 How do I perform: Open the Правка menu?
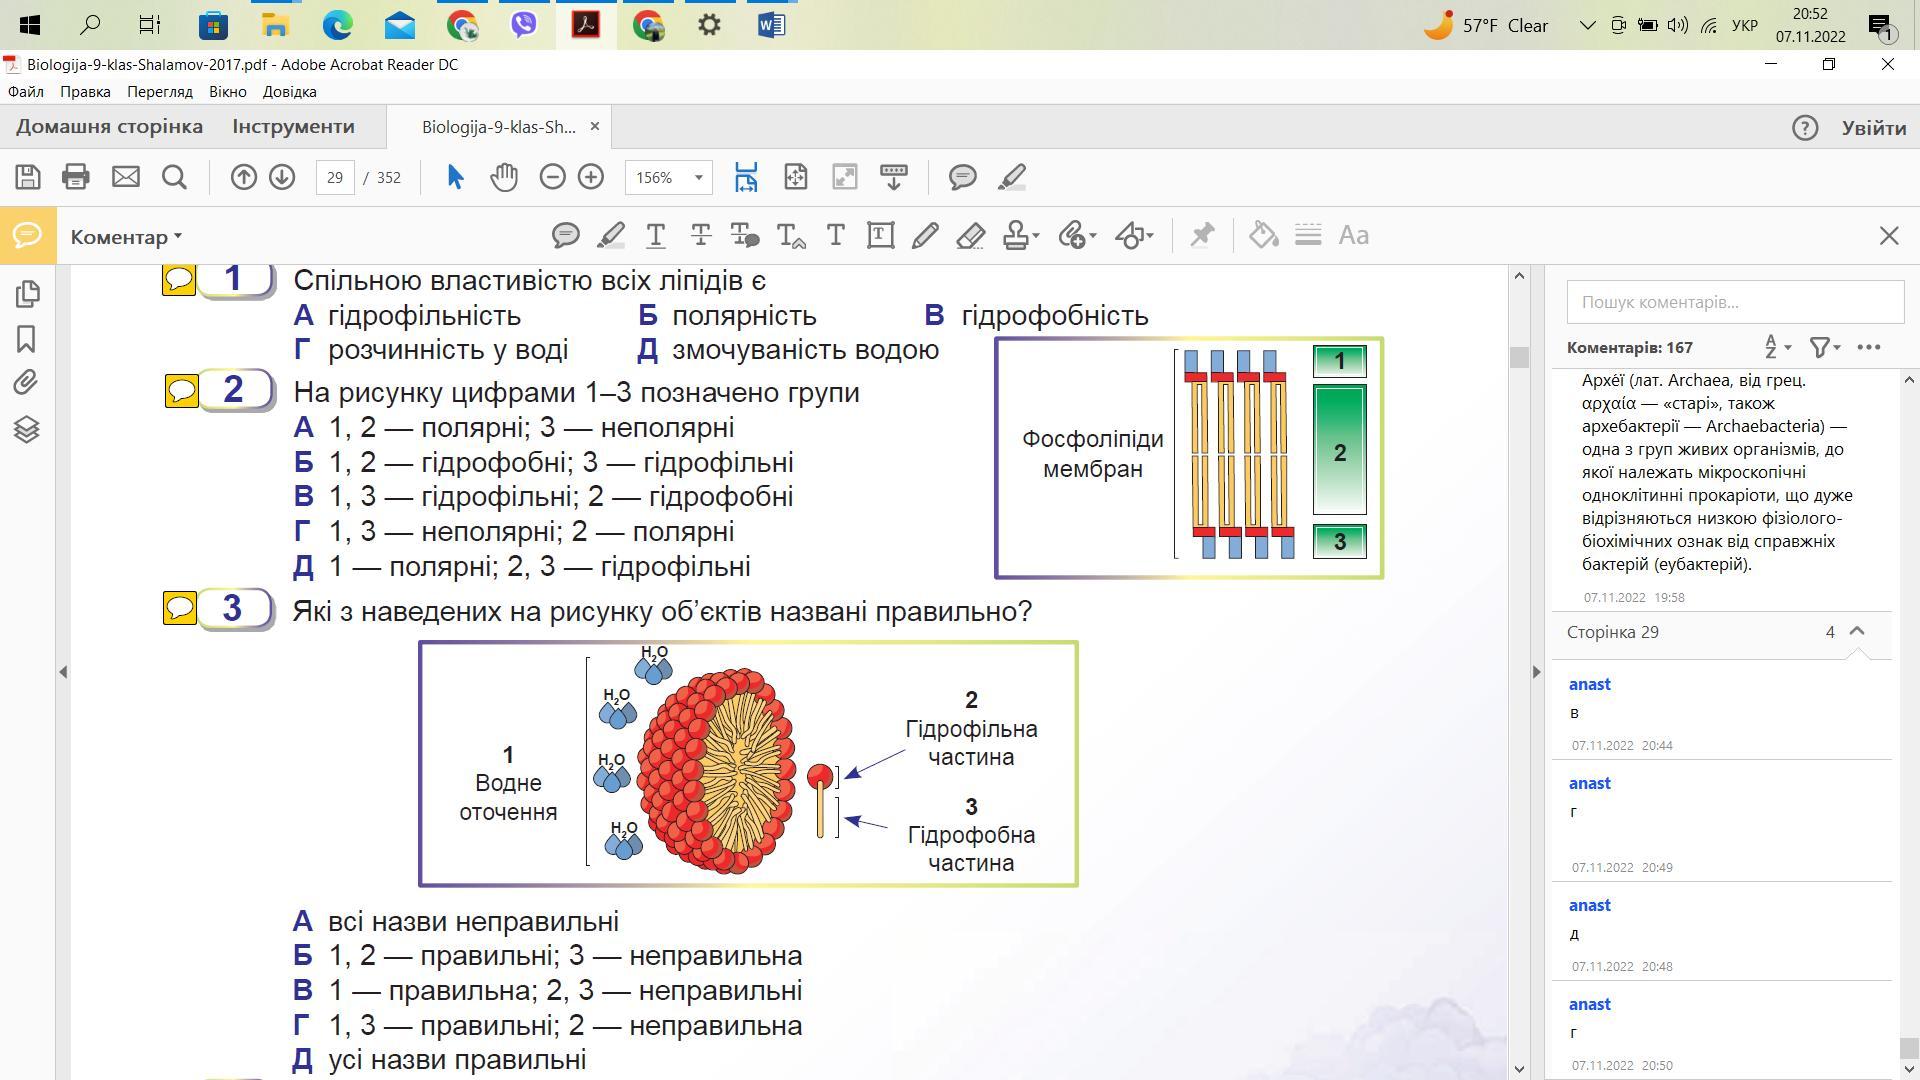(x=85, y=91)
